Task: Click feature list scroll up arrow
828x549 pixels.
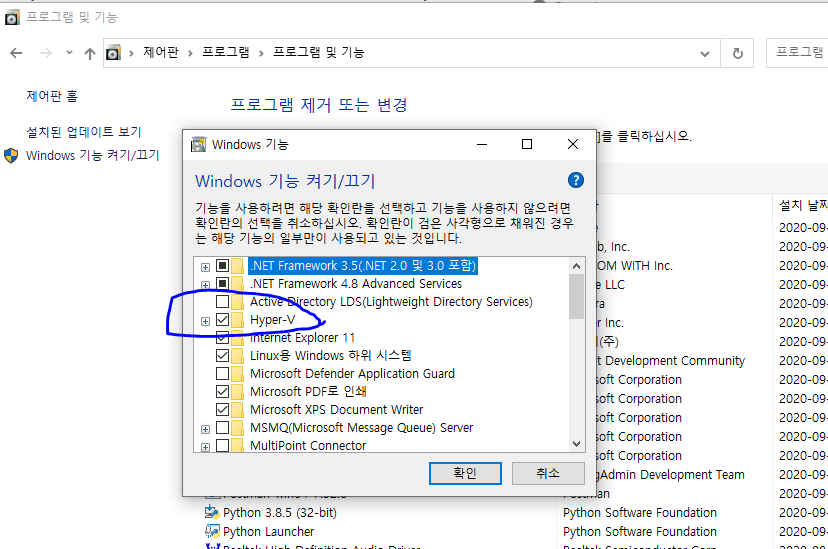Action: [577, 266]
